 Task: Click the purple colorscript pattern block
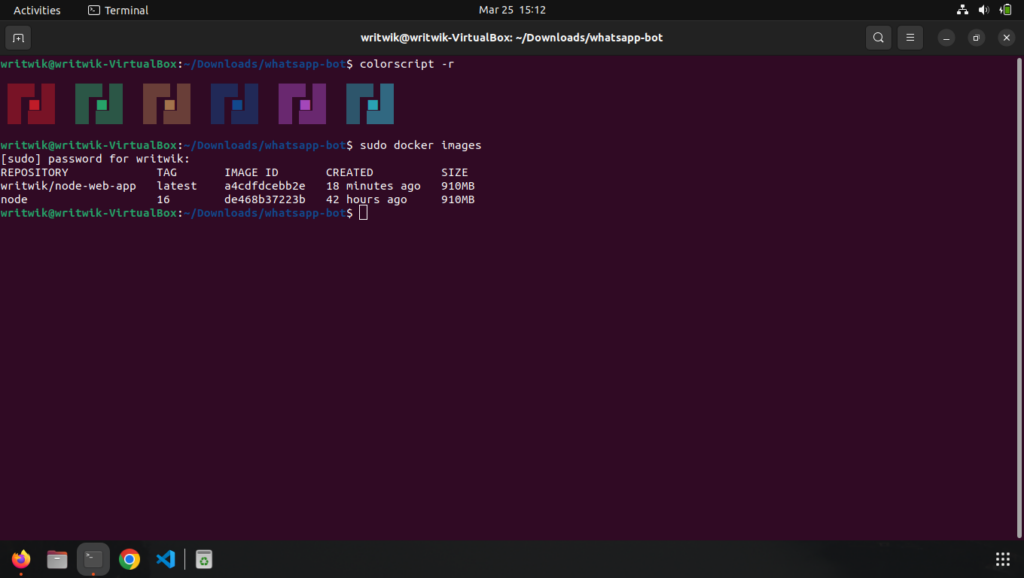tap(302, 102)
